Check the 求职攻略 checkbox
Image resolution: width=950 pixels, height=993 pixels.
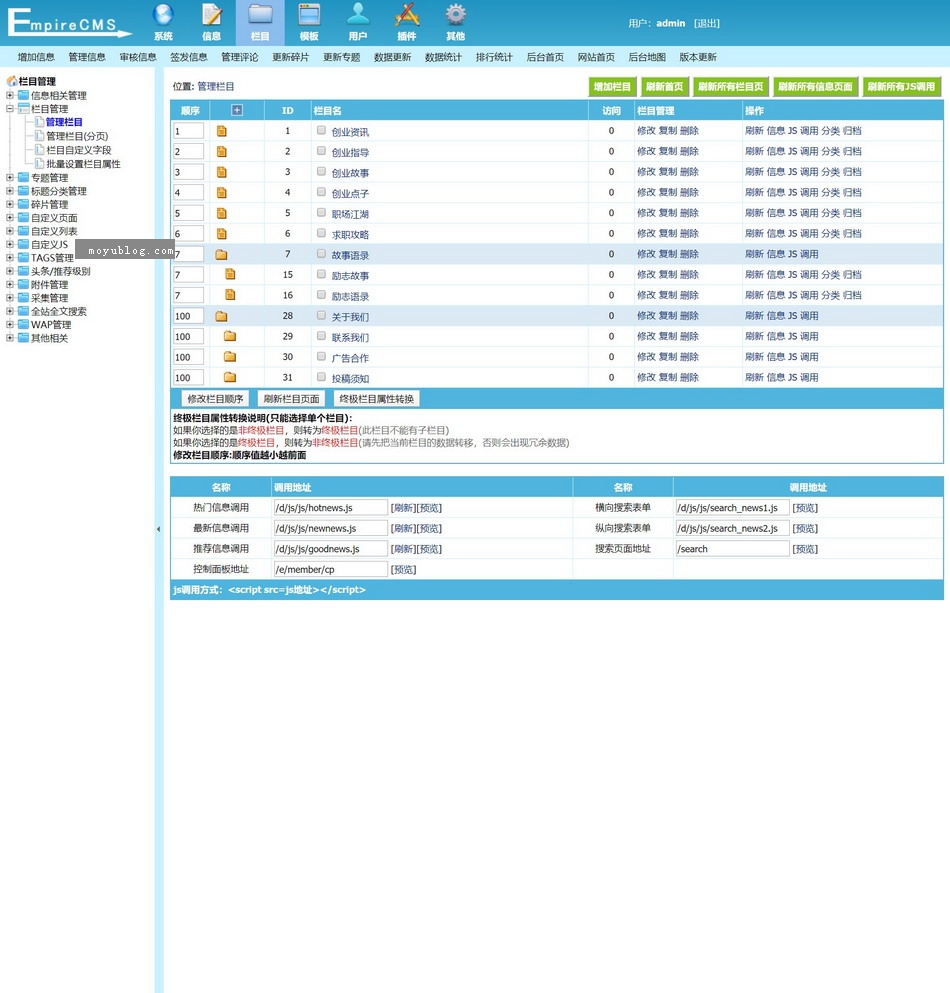321,233
